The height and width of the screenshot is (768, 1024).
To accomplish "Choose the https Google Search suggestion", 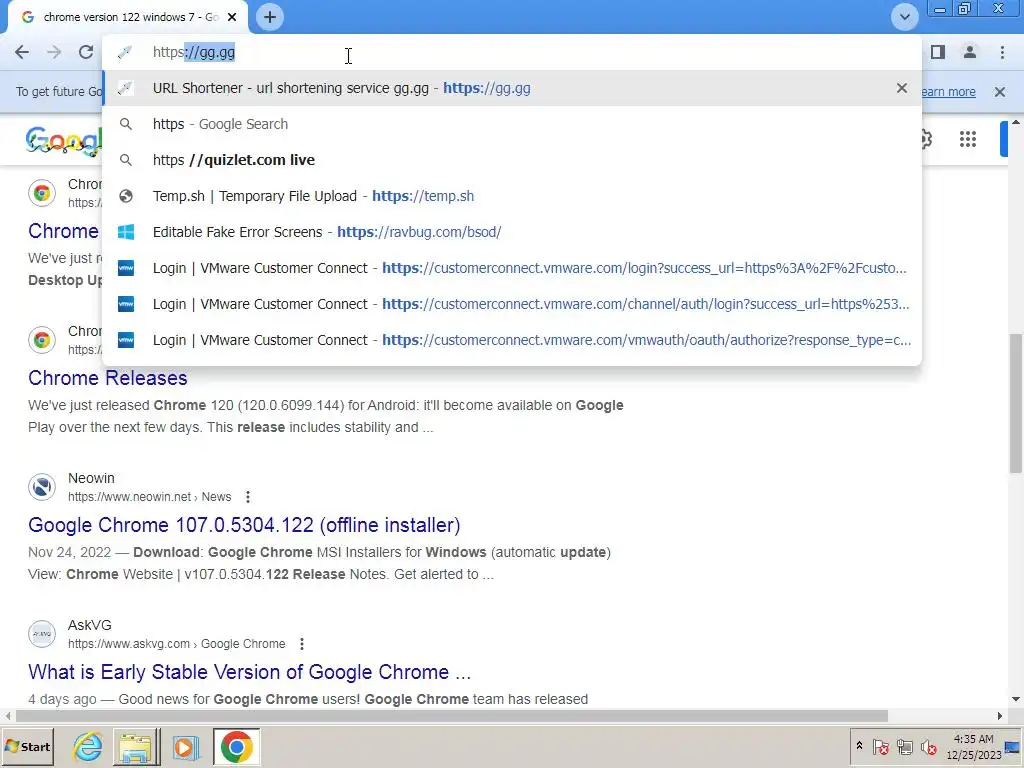I will [512, 124].
